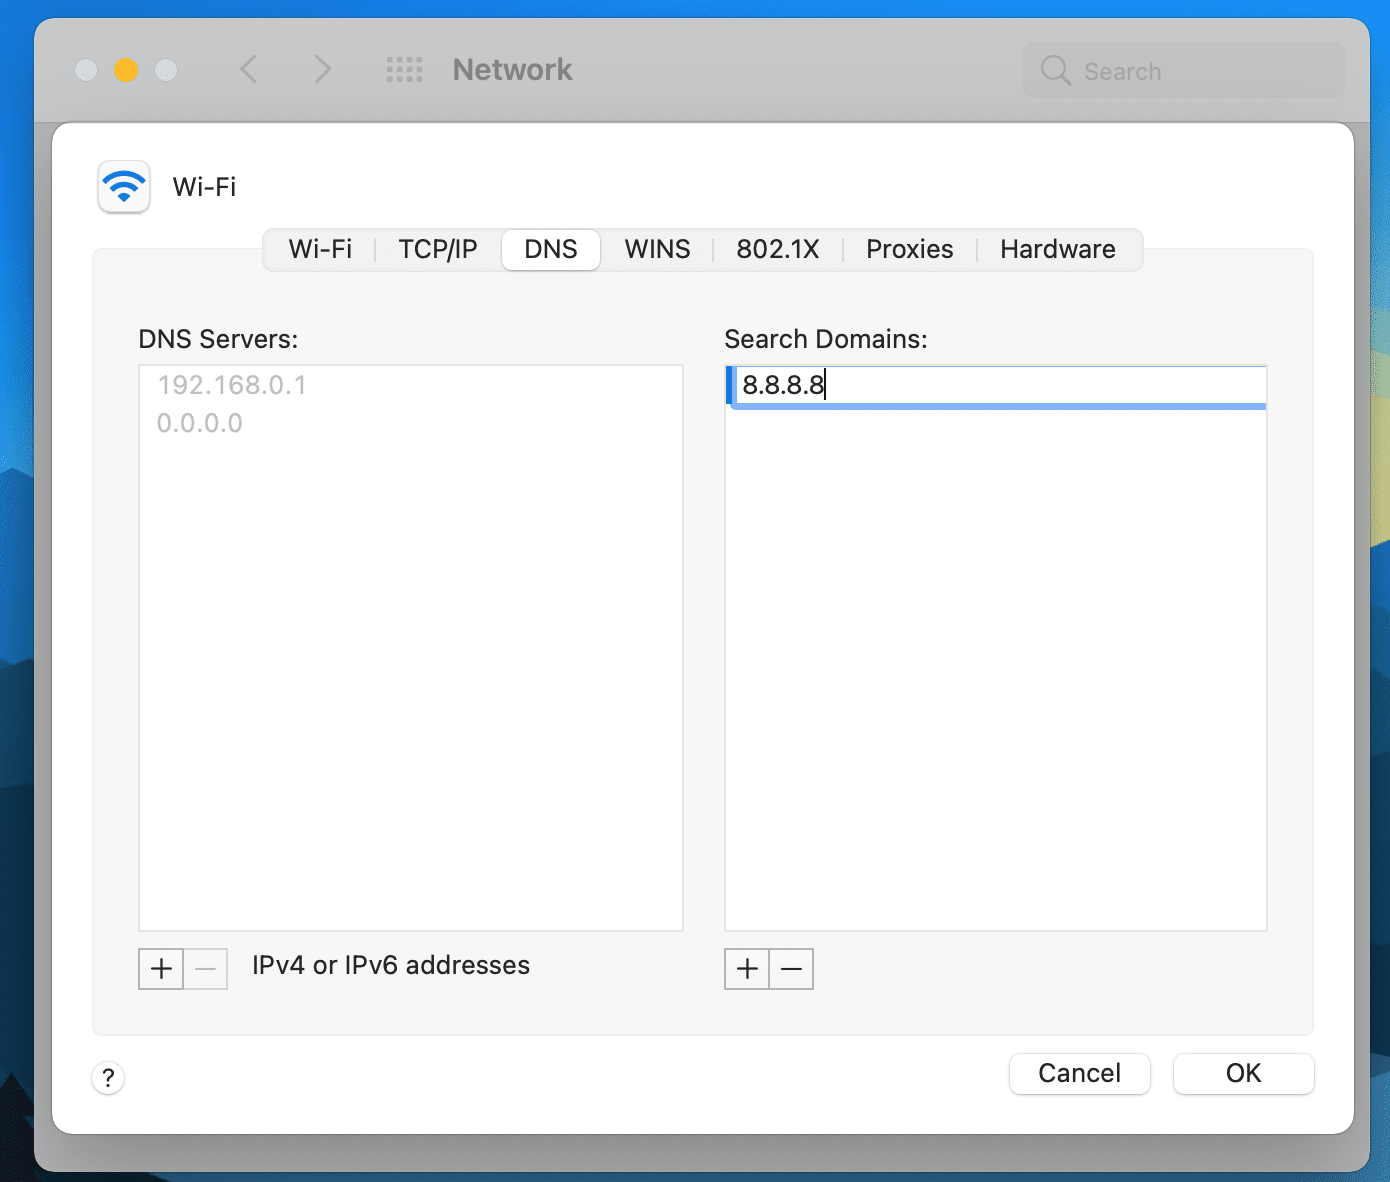Click the forward arrow in the toolbar

(x=321, y=70)
